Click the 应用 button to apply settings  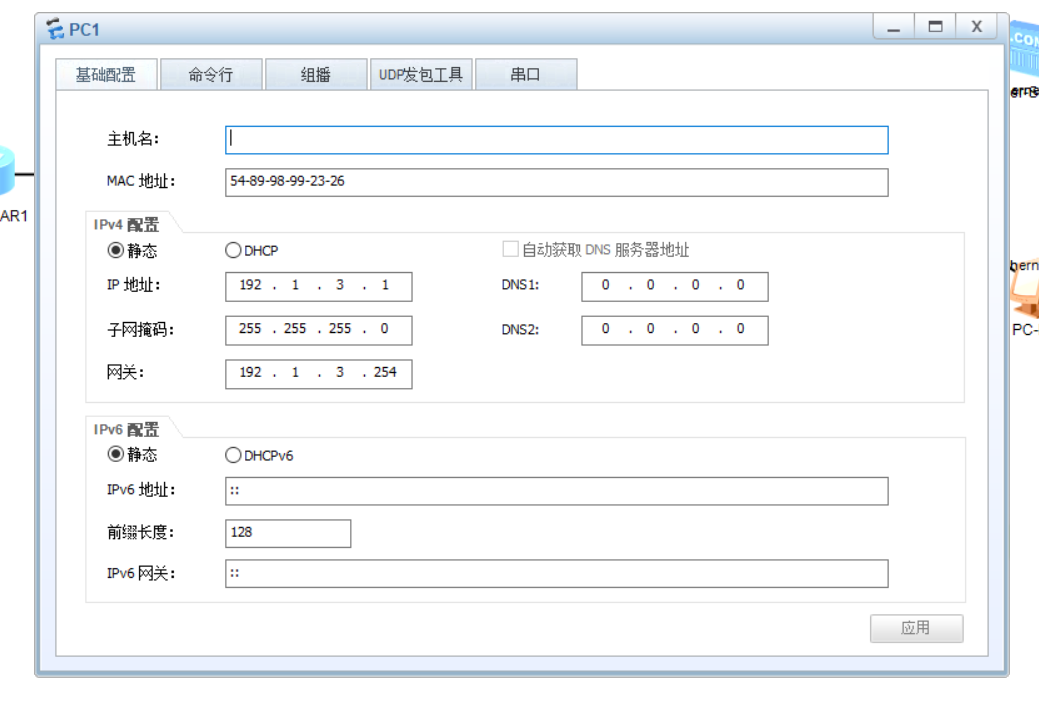916,628
